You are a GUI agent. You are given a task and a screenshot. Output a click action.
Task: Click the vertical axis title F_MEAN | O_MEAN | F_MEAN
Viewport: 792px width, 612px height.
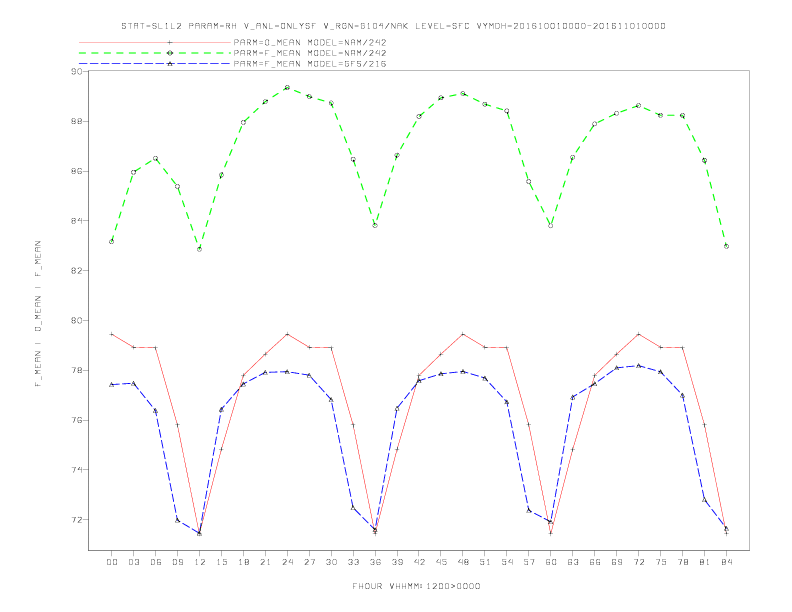pos(38,314)
